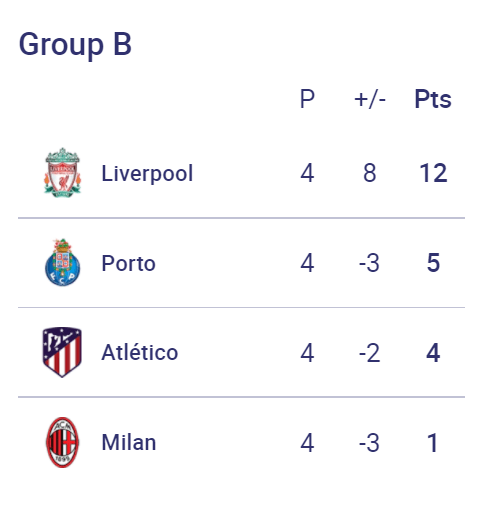Image resolution: width=481 pixels, height=510 pixels.
Task: Click Porto's matches played value
Action: coord(307,263)
